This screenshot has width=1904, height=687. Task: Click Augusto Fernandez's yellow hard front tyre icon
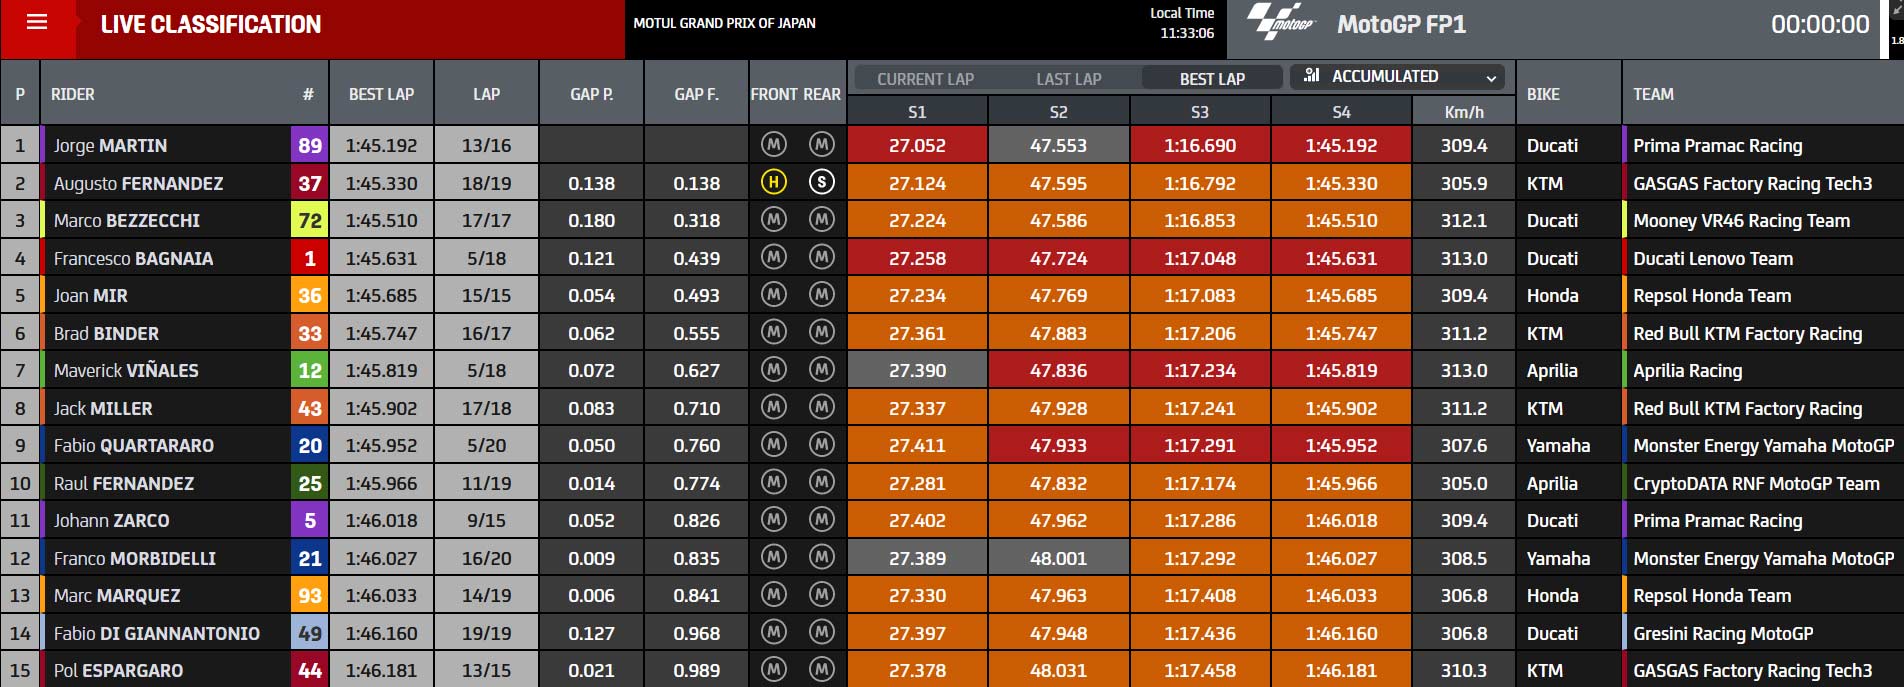click(773, 182)
